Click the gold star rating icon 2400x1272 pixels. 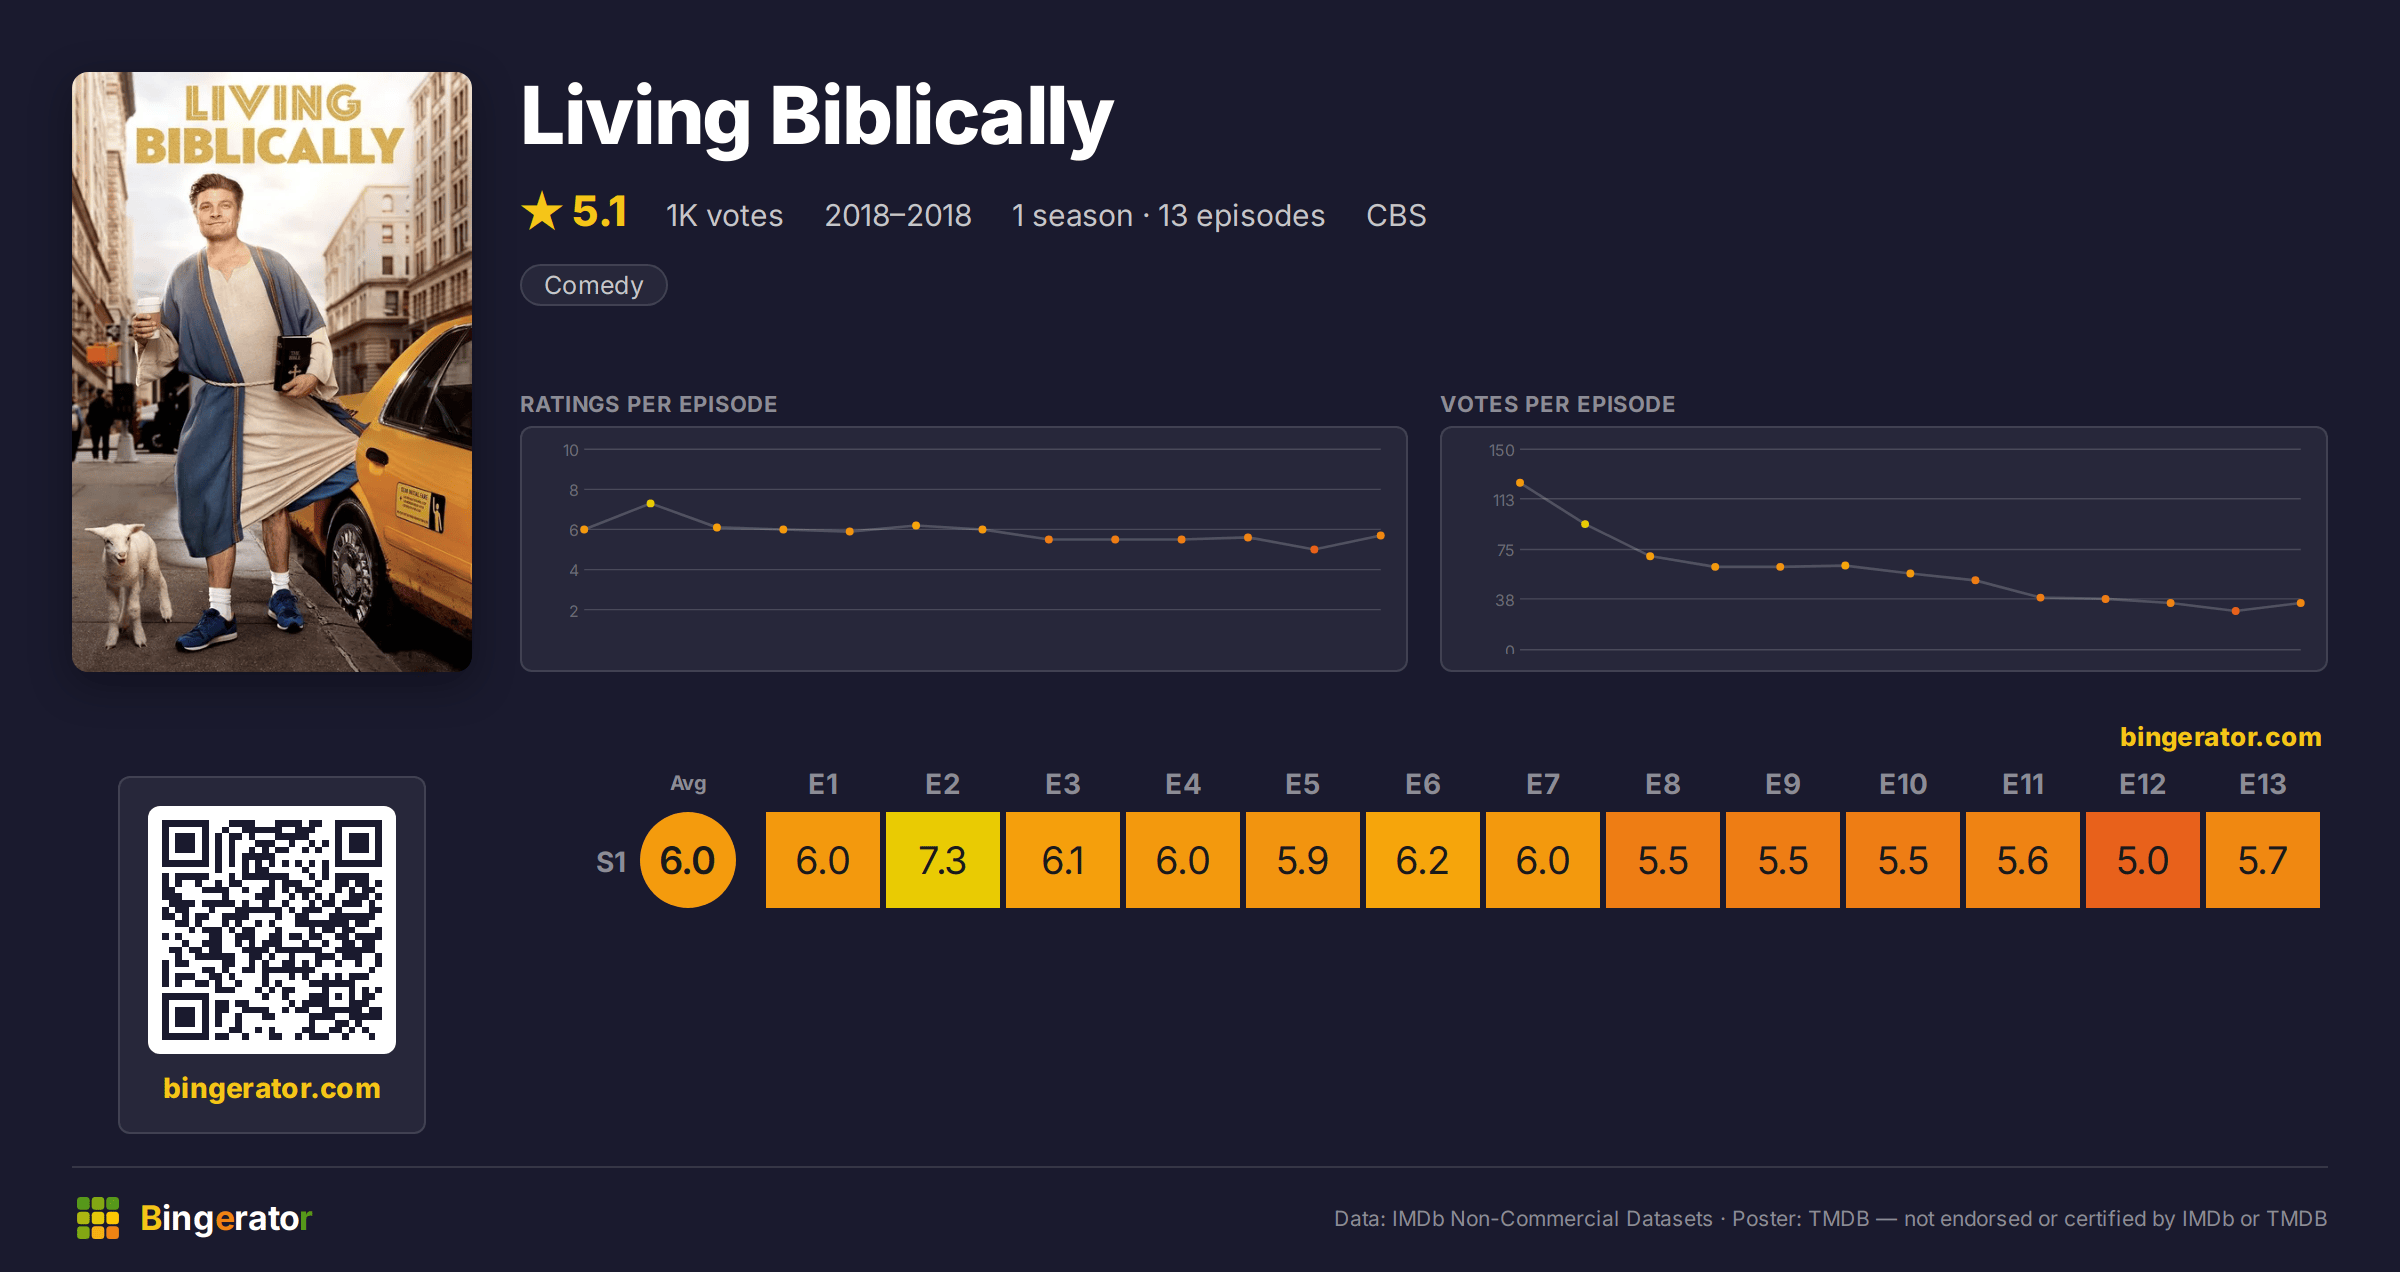coord(542,212)
